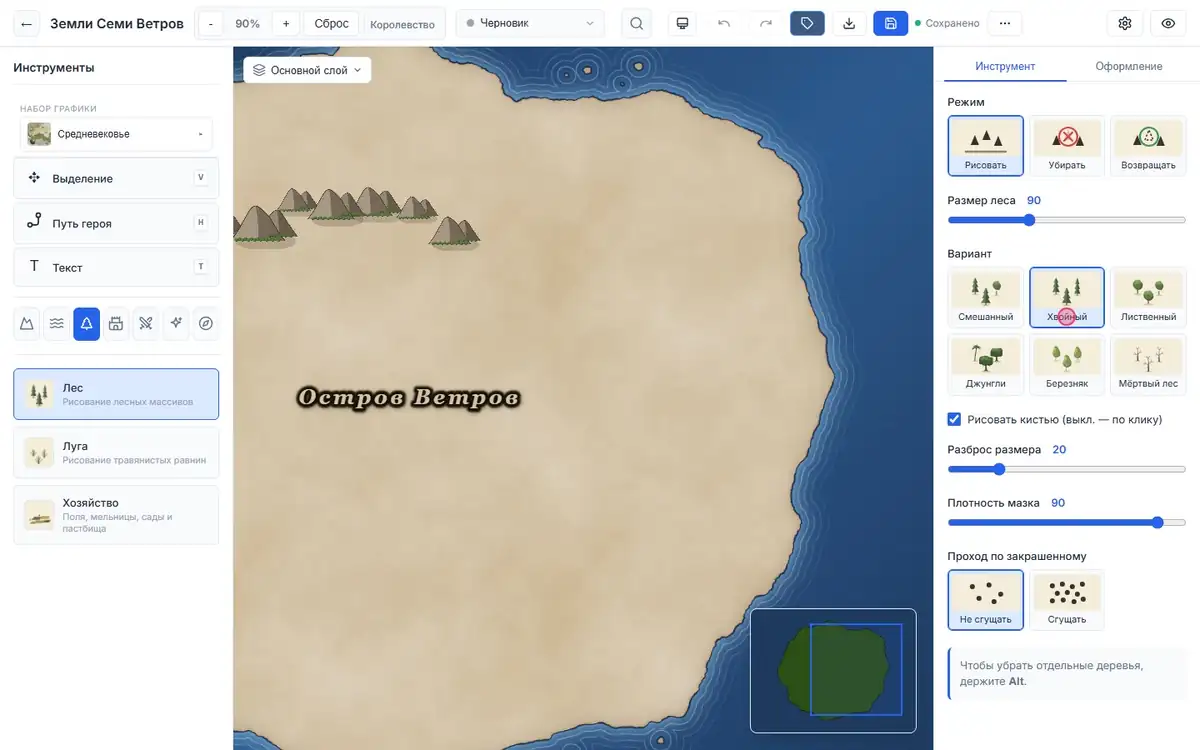Toggle the label tag button

[x=807, y=23]
